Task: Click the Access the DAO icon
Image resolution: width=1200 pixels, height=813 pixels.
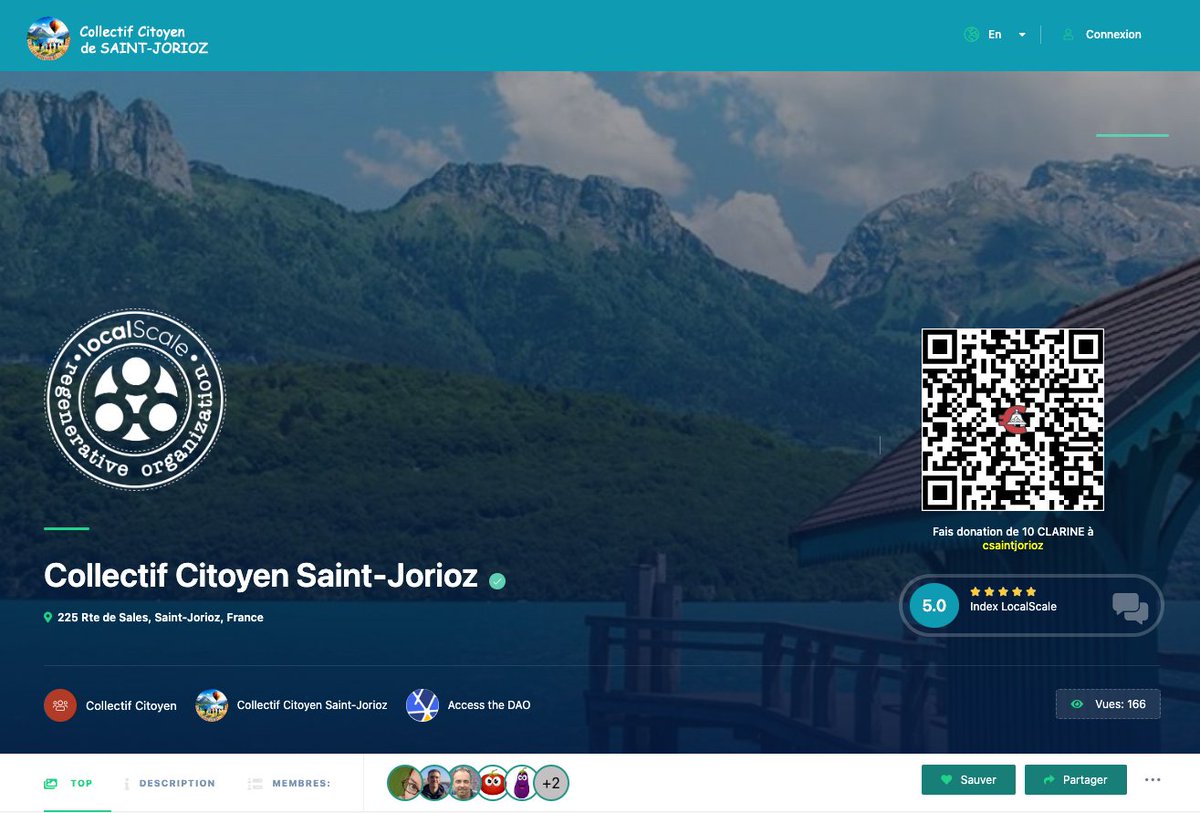Action: [422, 705]
